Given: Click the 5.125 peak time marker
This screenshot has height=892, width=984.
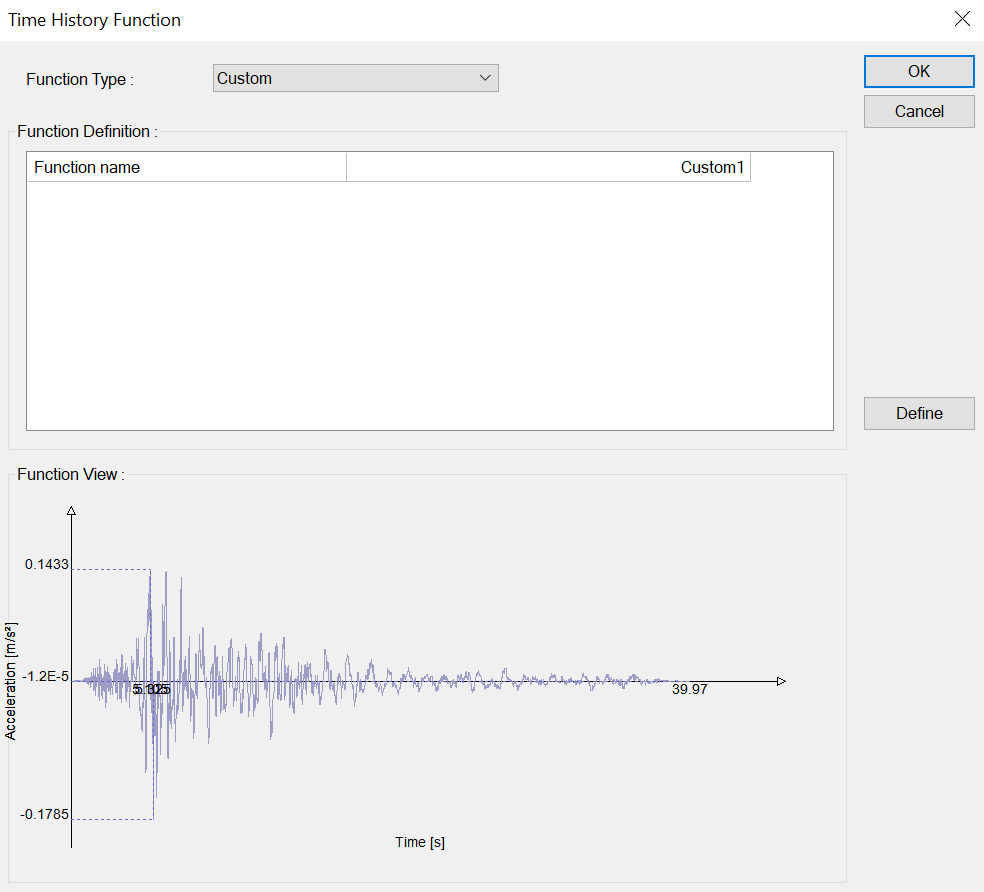Looking at the screenshot, I should [152, 689].
